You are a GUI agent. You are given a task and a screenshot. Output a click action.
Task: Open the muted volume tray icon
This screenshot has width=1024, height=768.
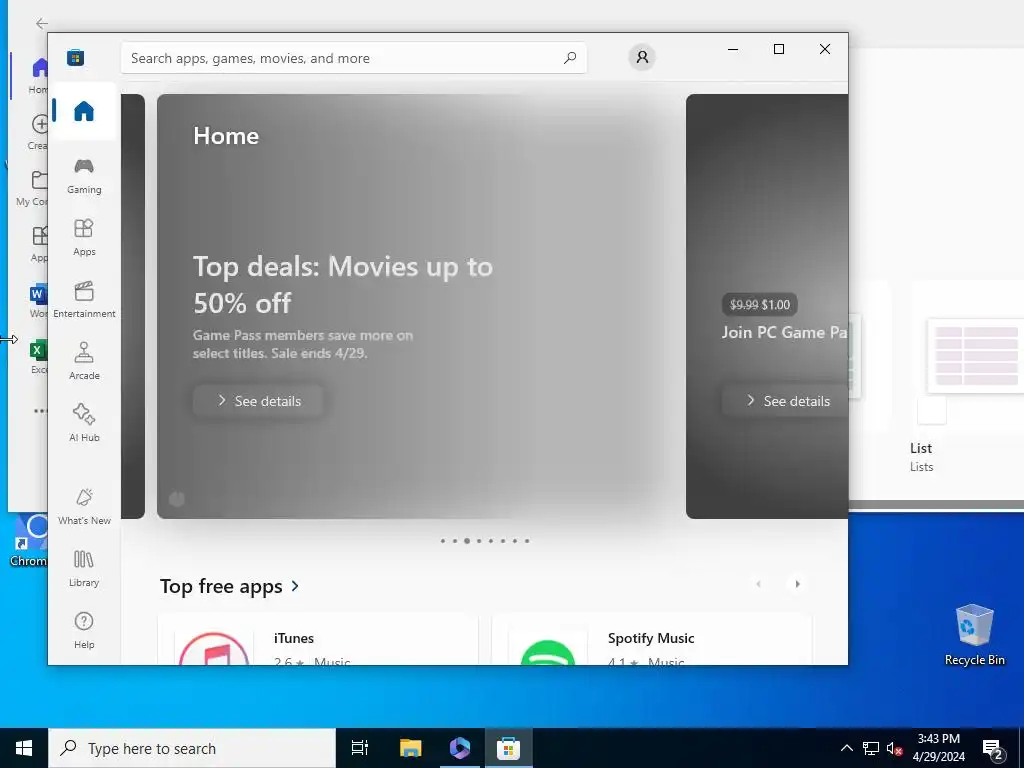[895, 748]
